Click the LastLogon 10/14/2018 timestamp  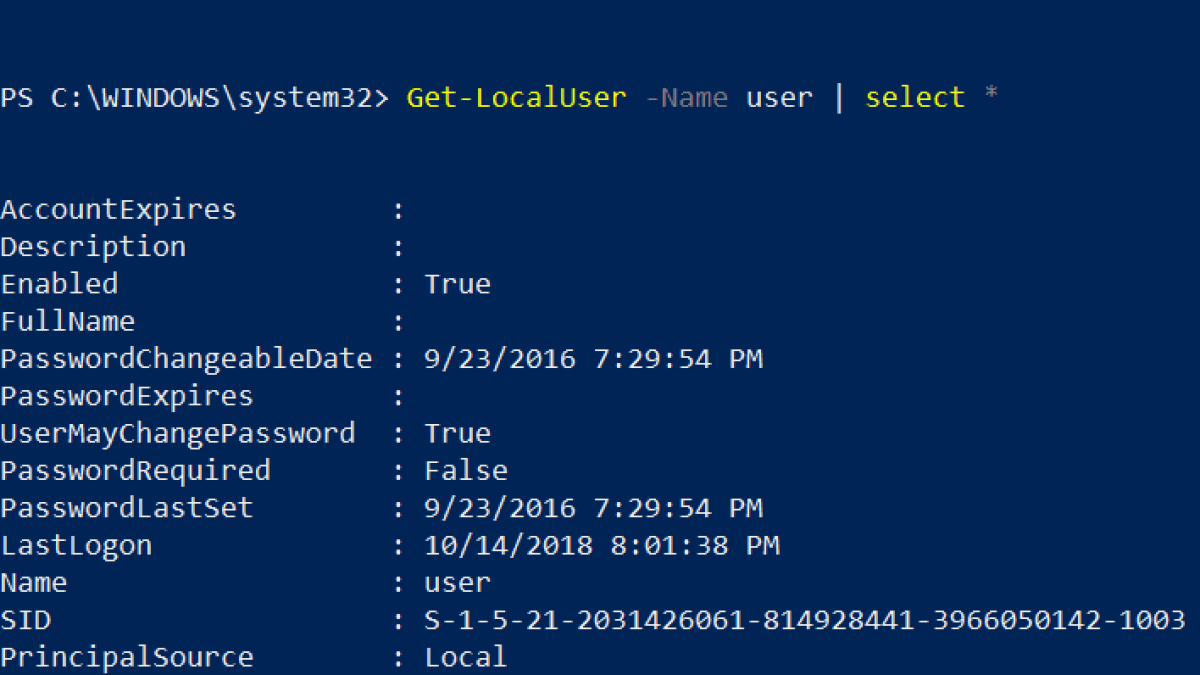pyautogui.click(x=602, y=546)
